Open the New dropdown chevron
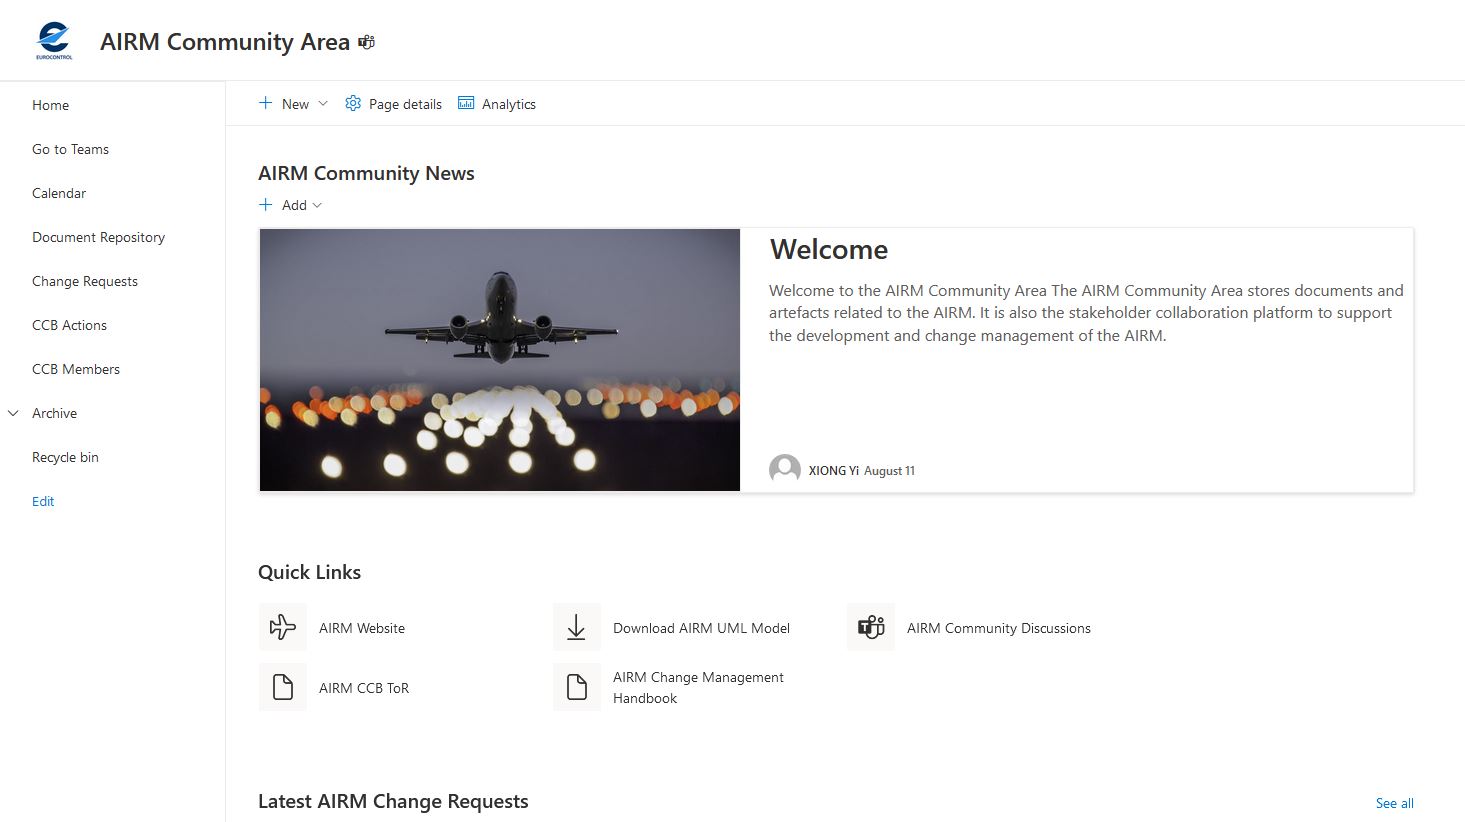Screen dimensions: 1465x822 coord(323,103)
